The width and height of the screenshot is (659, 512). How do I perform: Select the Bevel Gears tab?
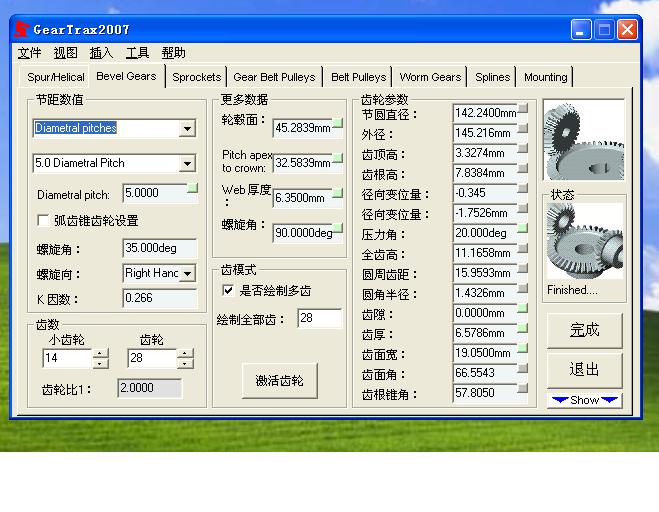(x=126, y=76)
